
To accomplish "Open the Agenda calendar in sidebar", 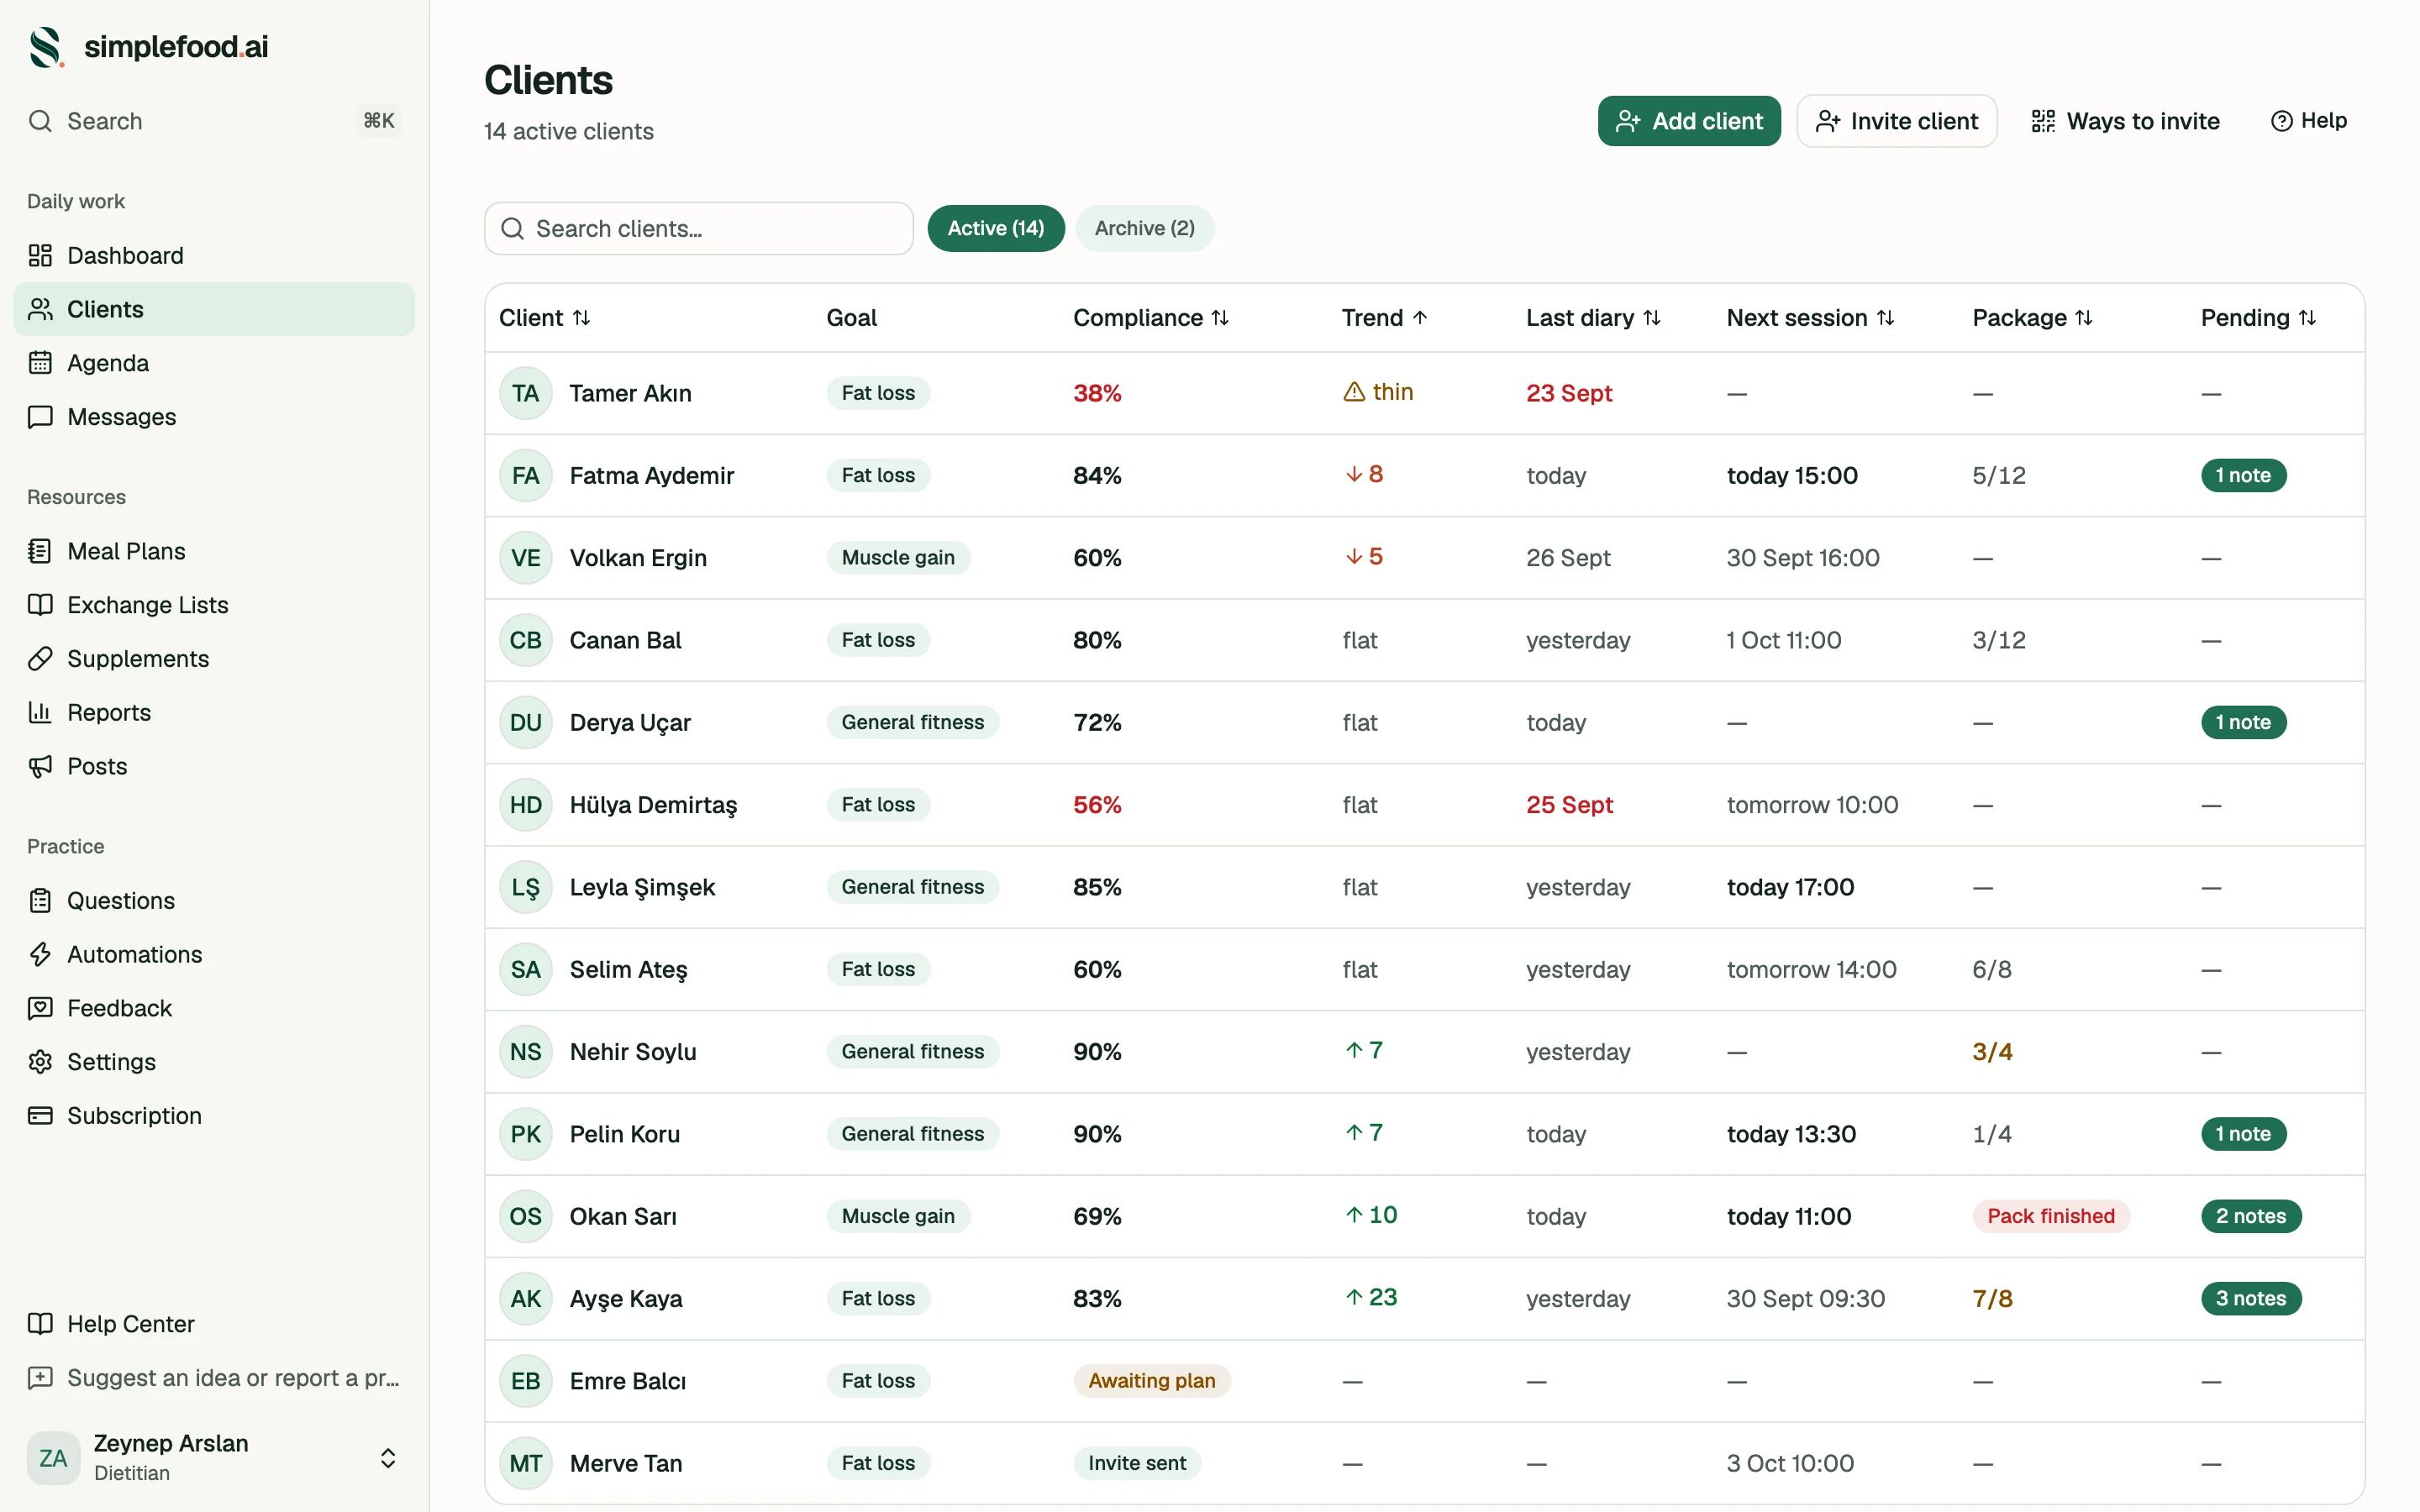I will tap(213, 363).
